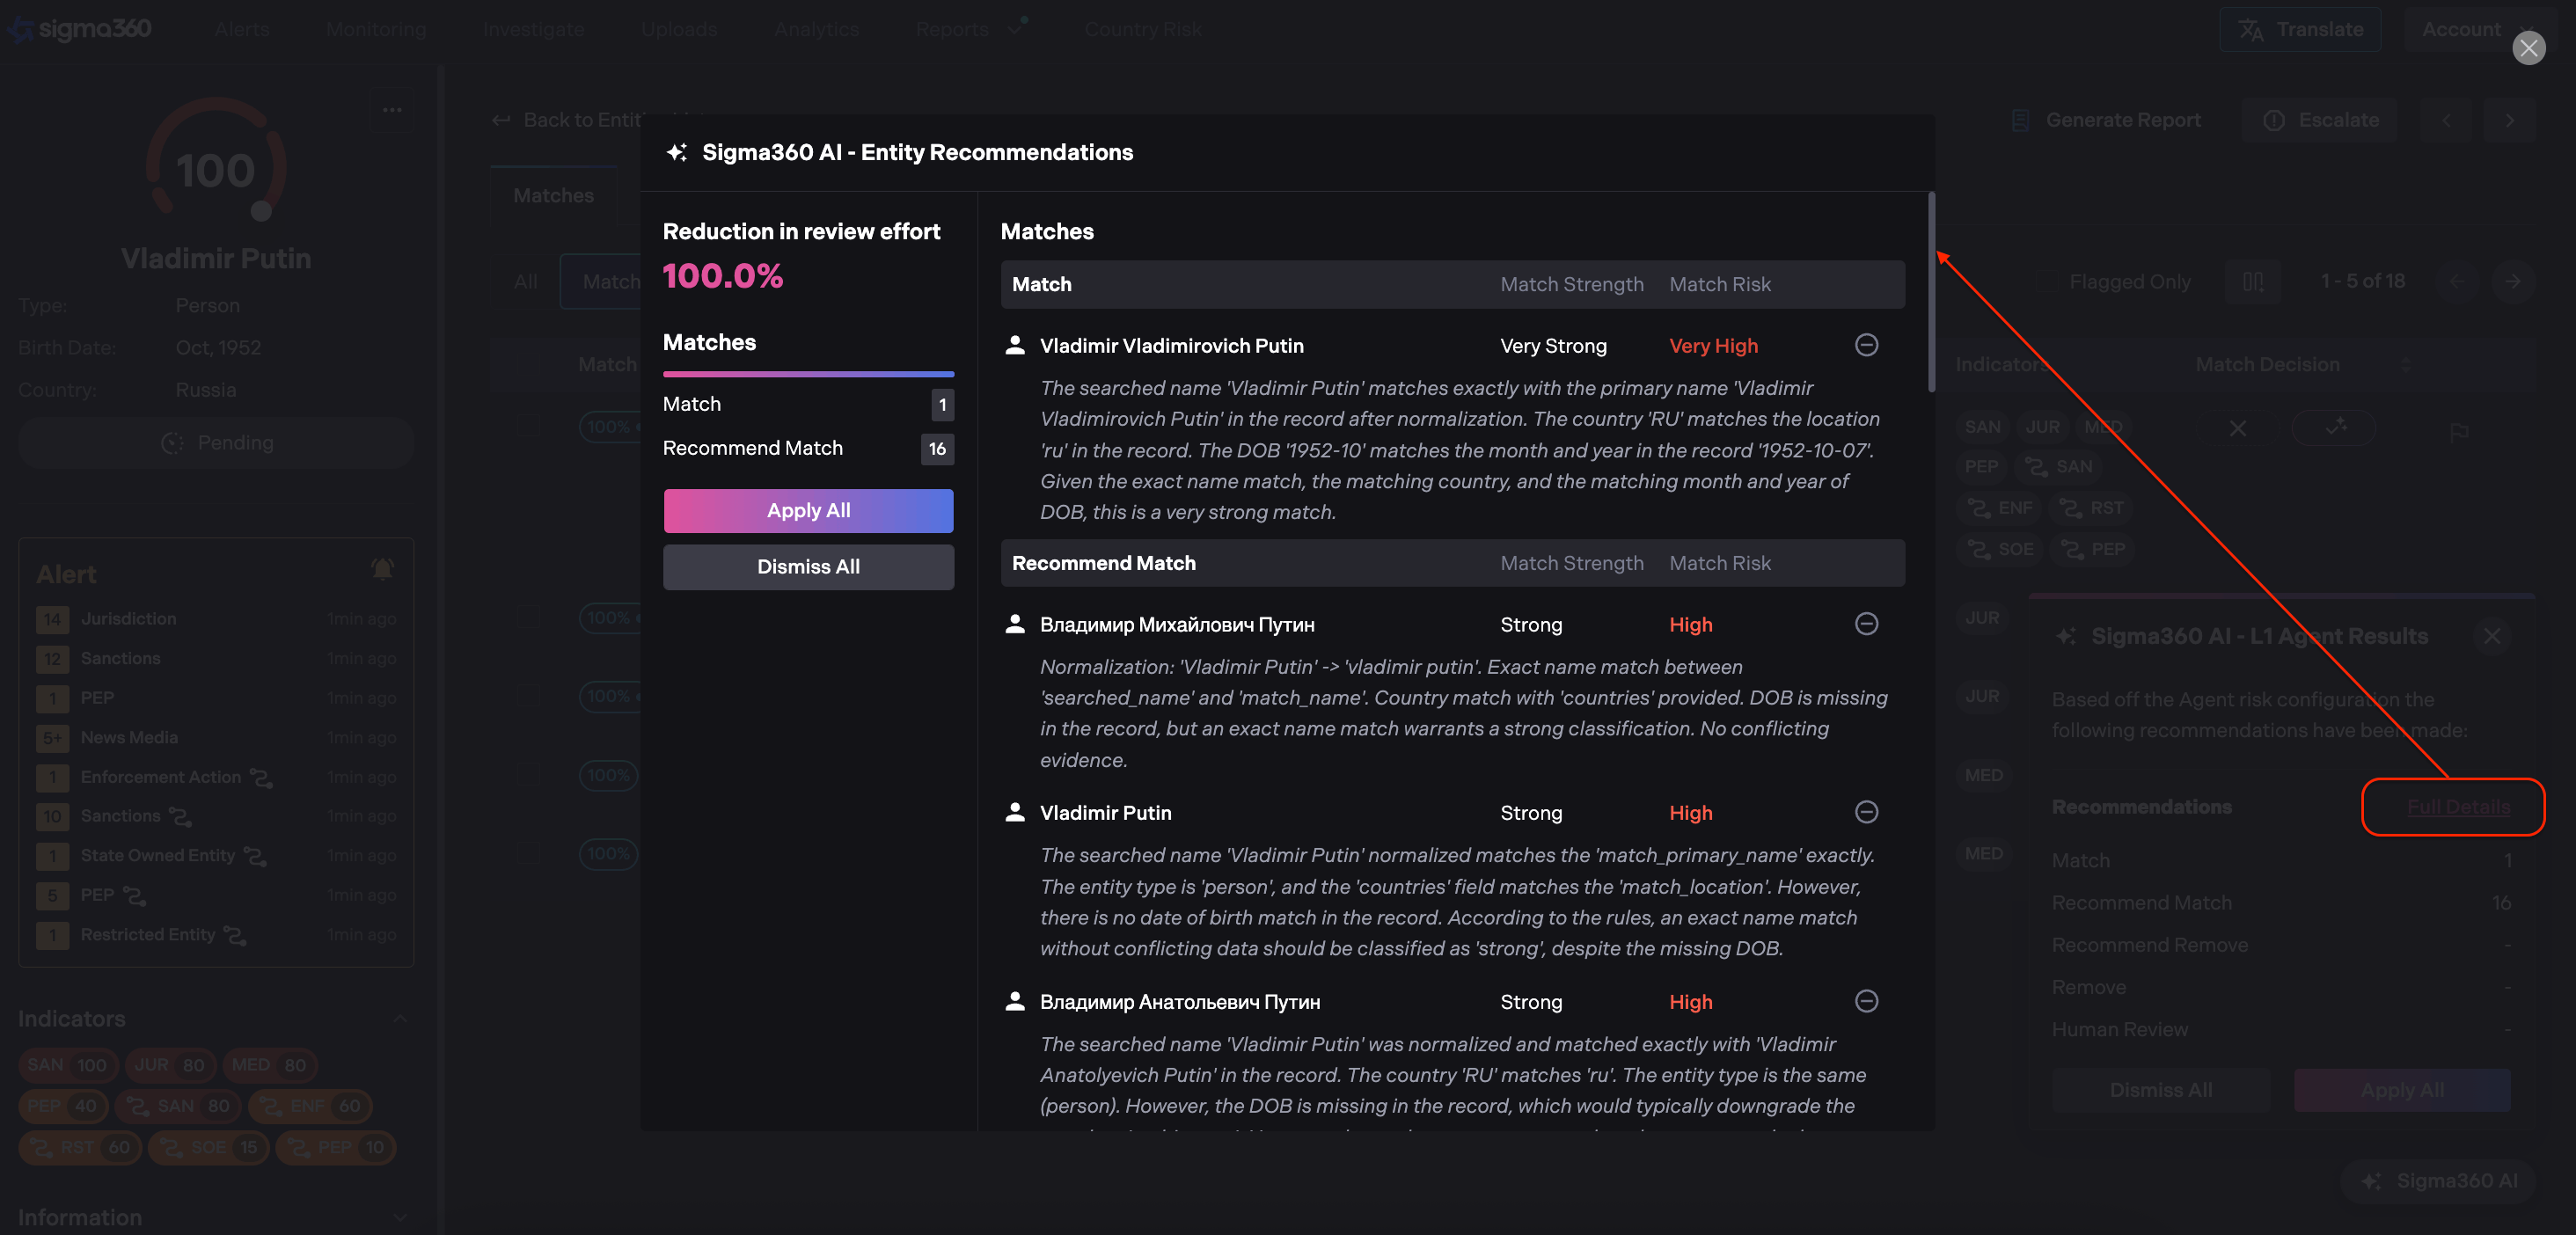Open the three-dot menu on the entity card

click(392, 110)
